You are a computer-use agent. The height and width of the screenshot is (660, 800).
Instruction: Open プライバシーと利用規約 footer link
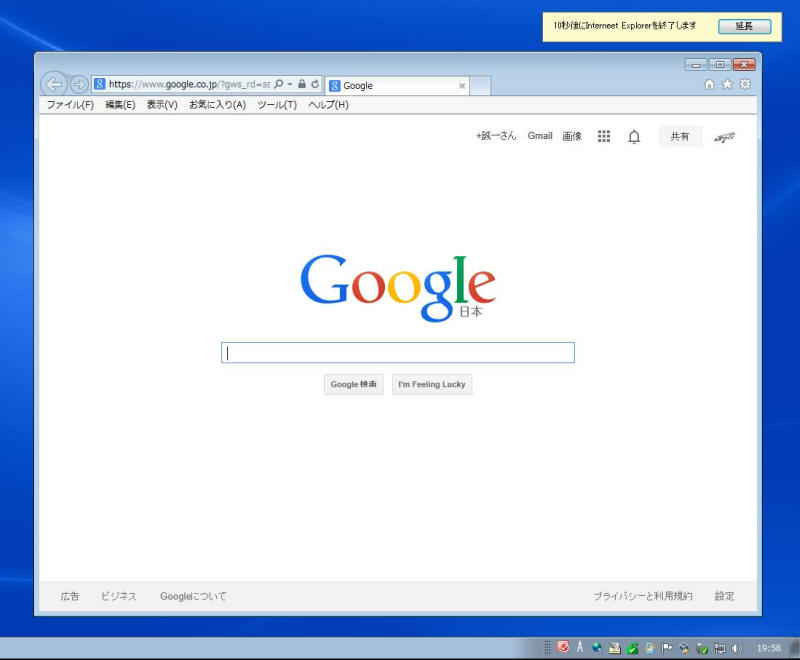click(643, 596)
